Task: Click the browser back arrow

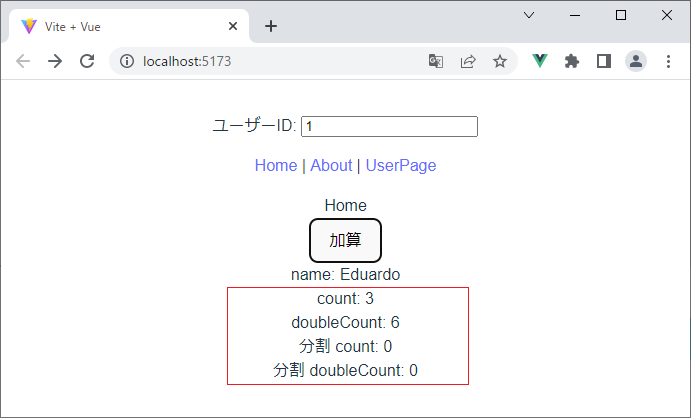Action: pyautogui.click(x=23, y=61)
